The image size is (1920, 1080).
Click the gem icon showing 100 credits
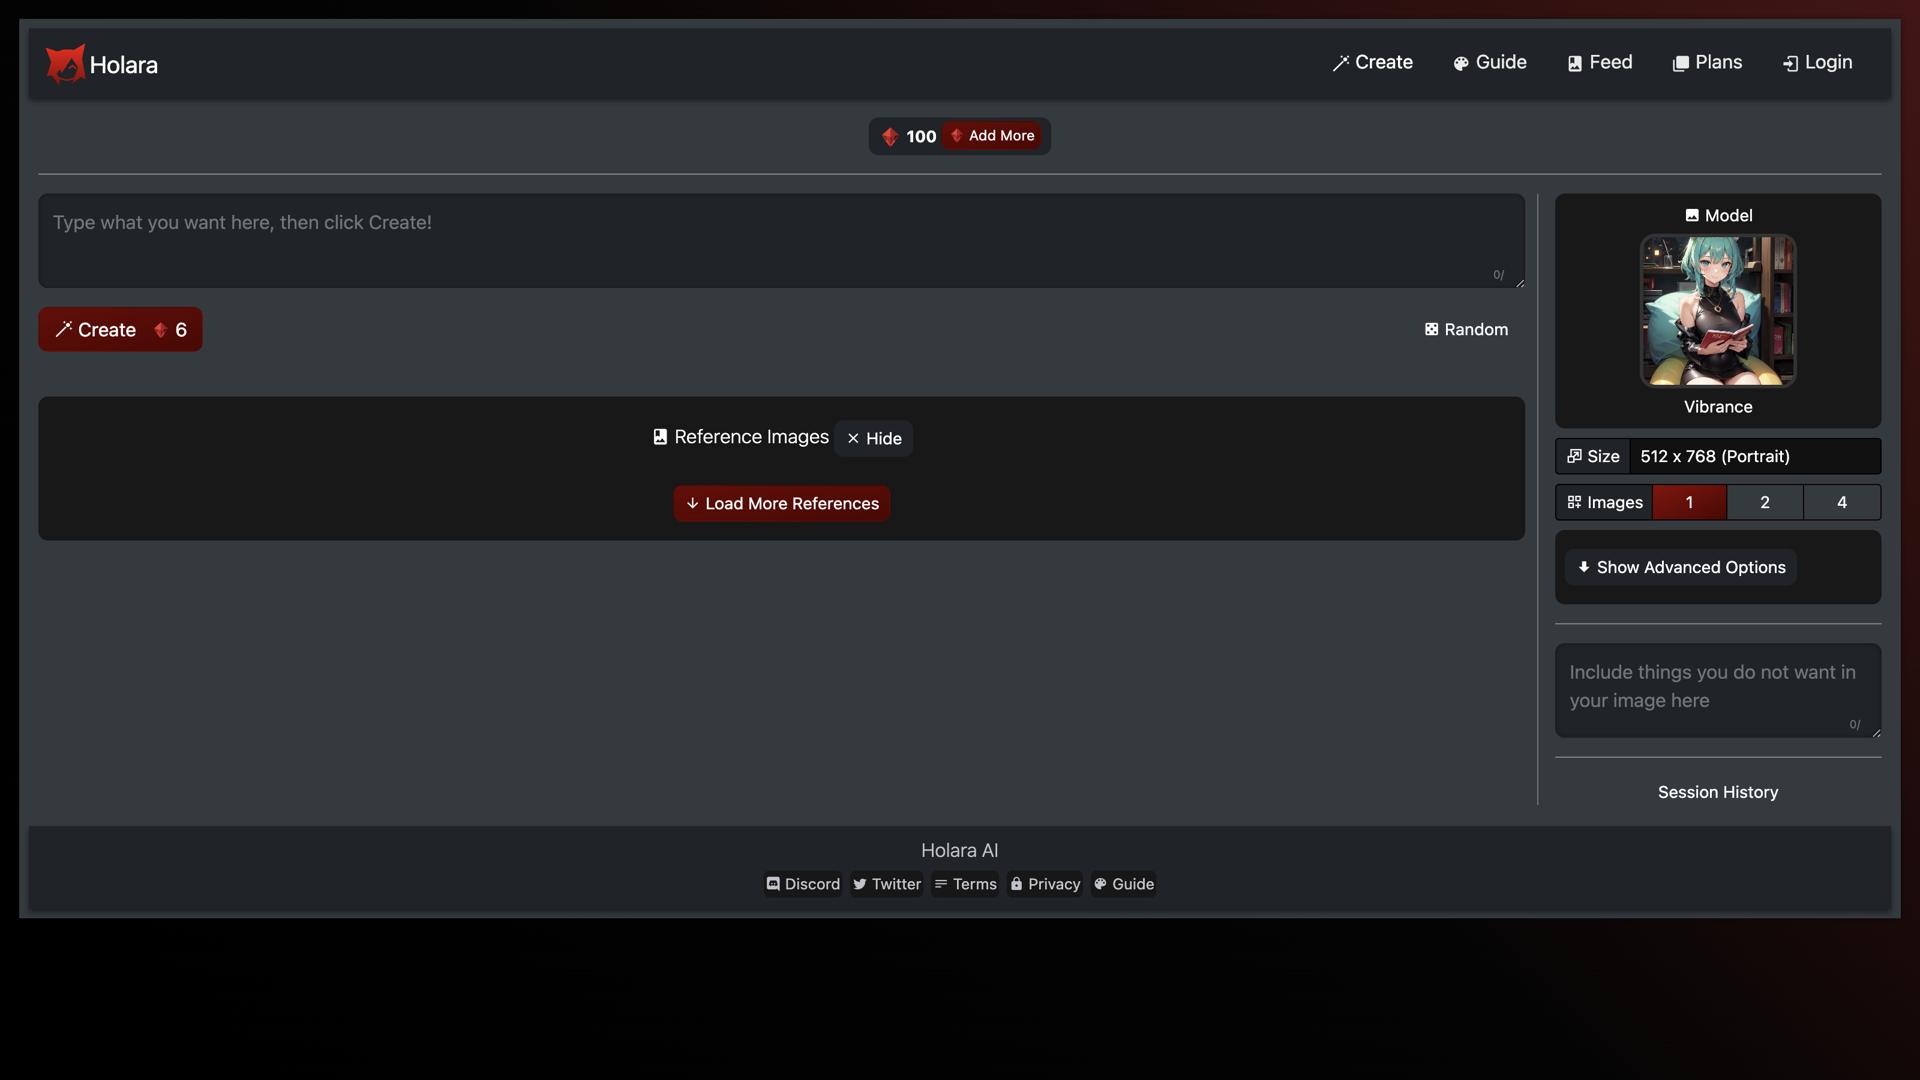tap(890, 136)
